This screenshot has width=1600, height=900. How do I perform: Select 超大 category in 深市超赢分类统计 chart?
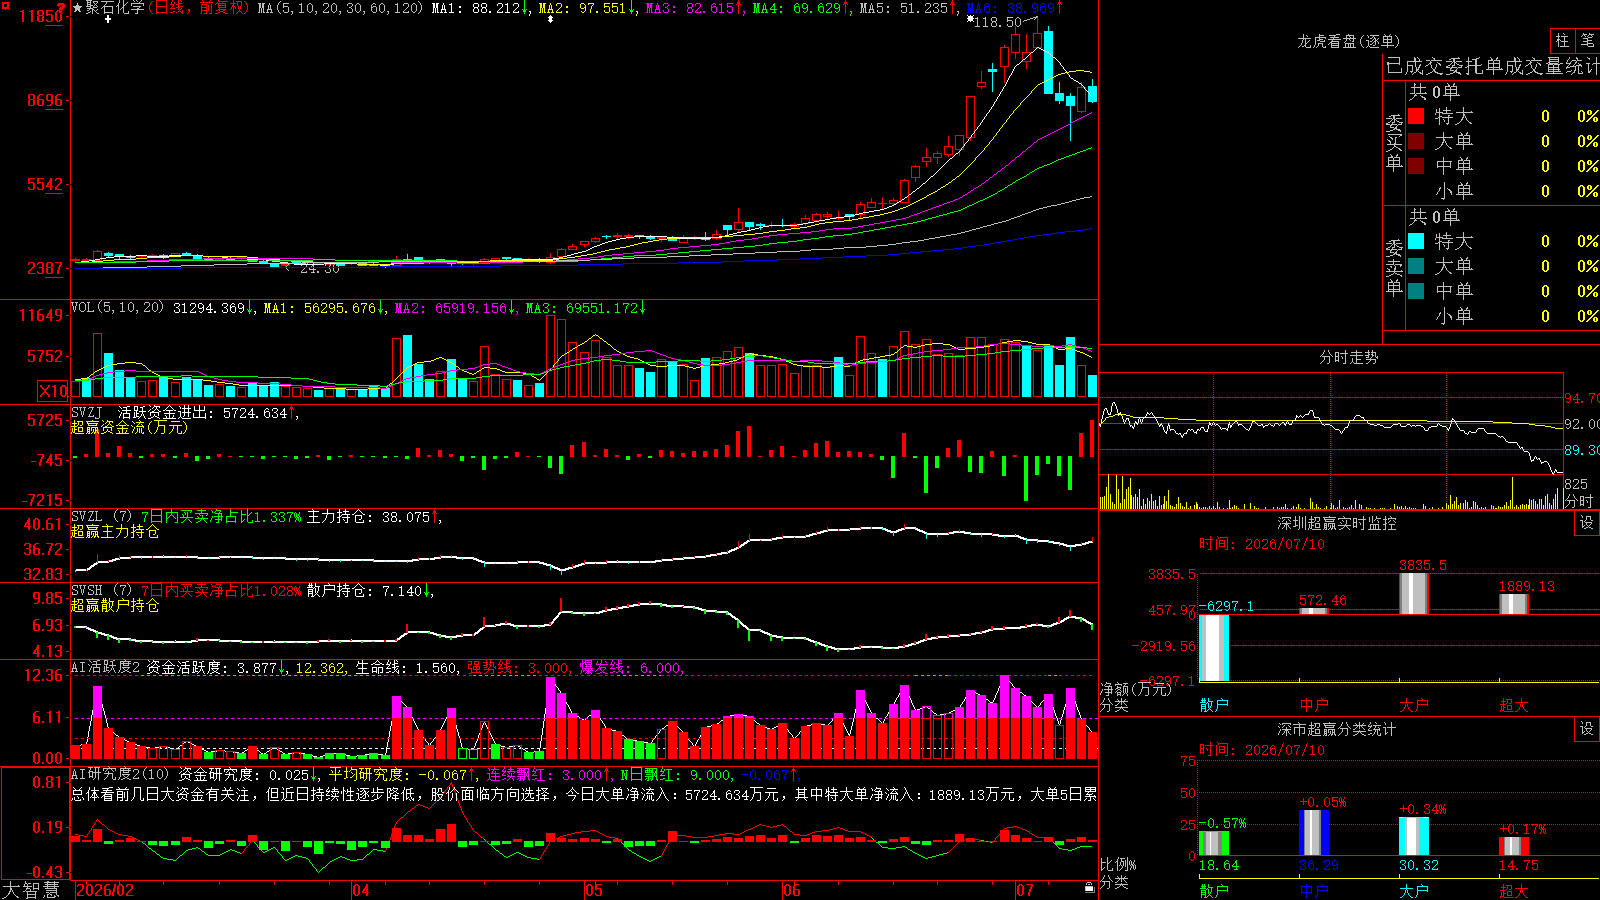[x=1514, y=891]
